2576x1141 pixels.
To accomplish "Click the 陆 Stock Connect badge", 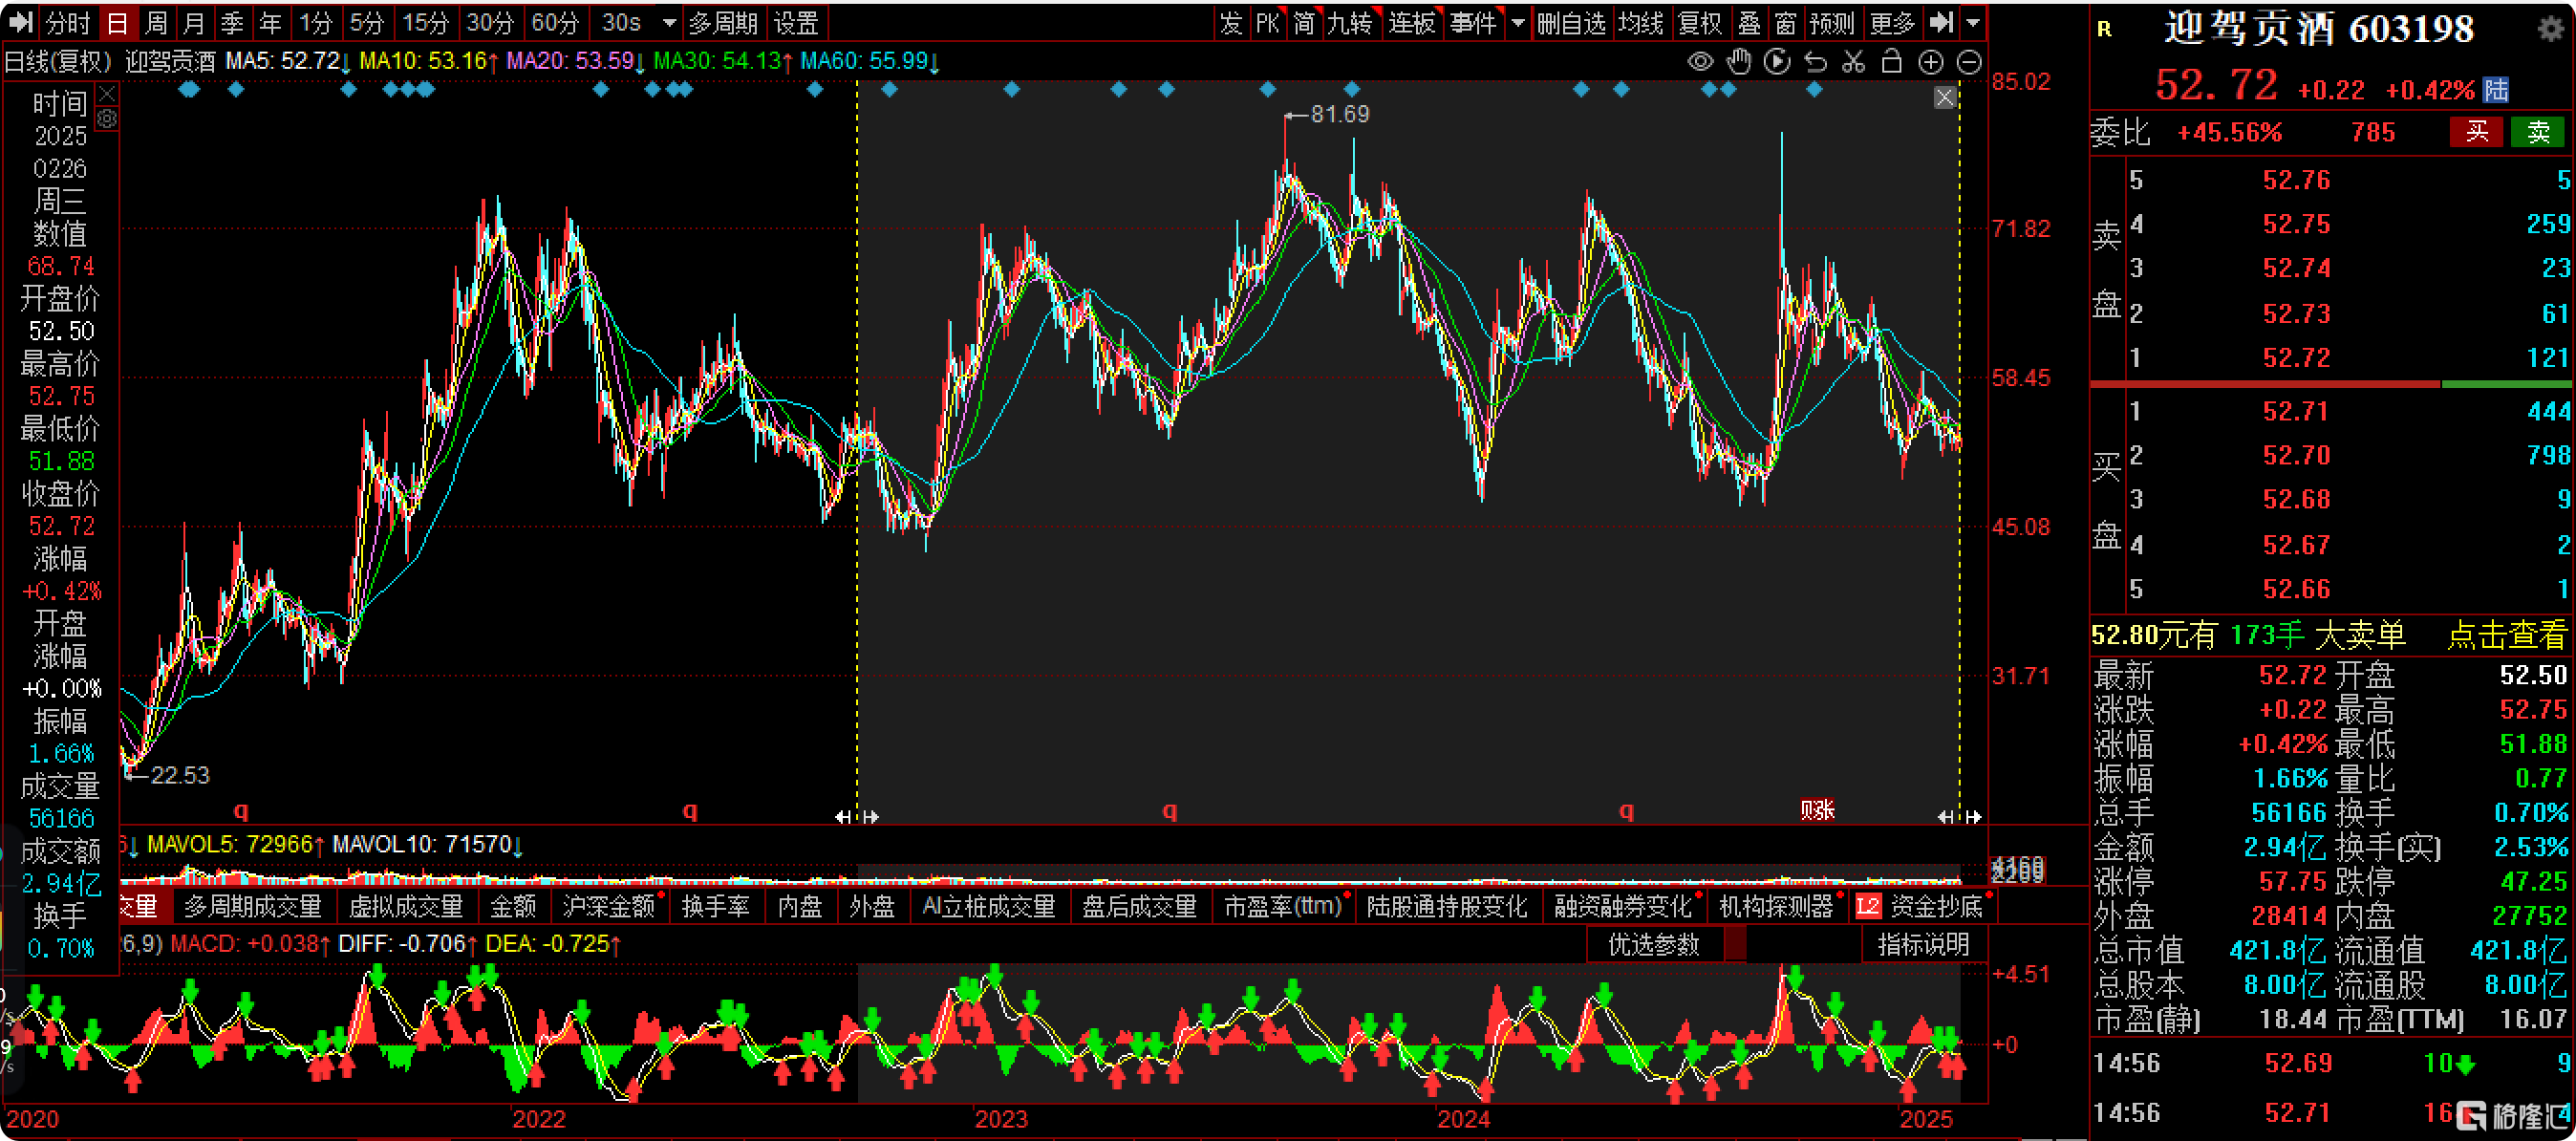I will pyautogui.click(x=2497, y=90).
